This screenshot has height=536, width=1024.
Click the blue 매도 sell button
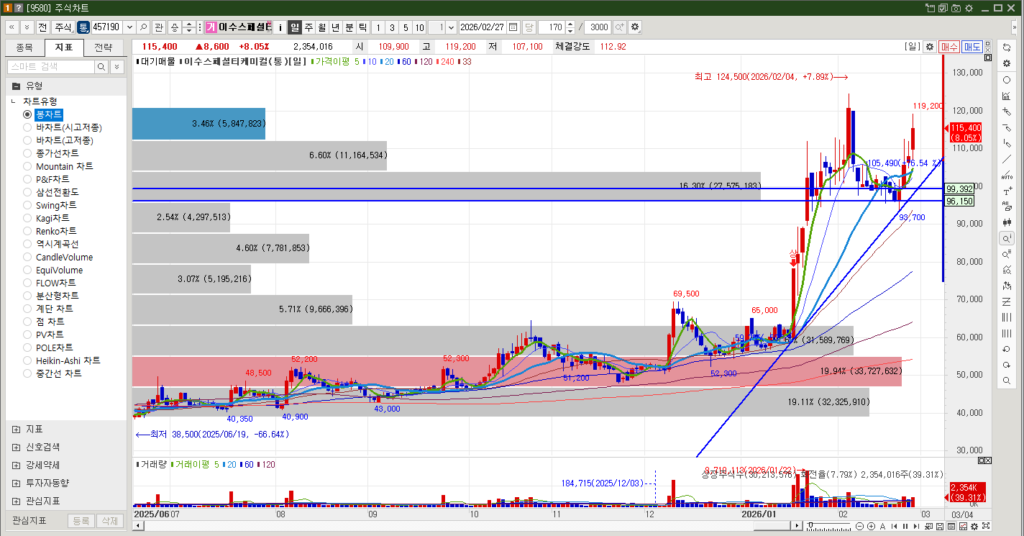972,47
